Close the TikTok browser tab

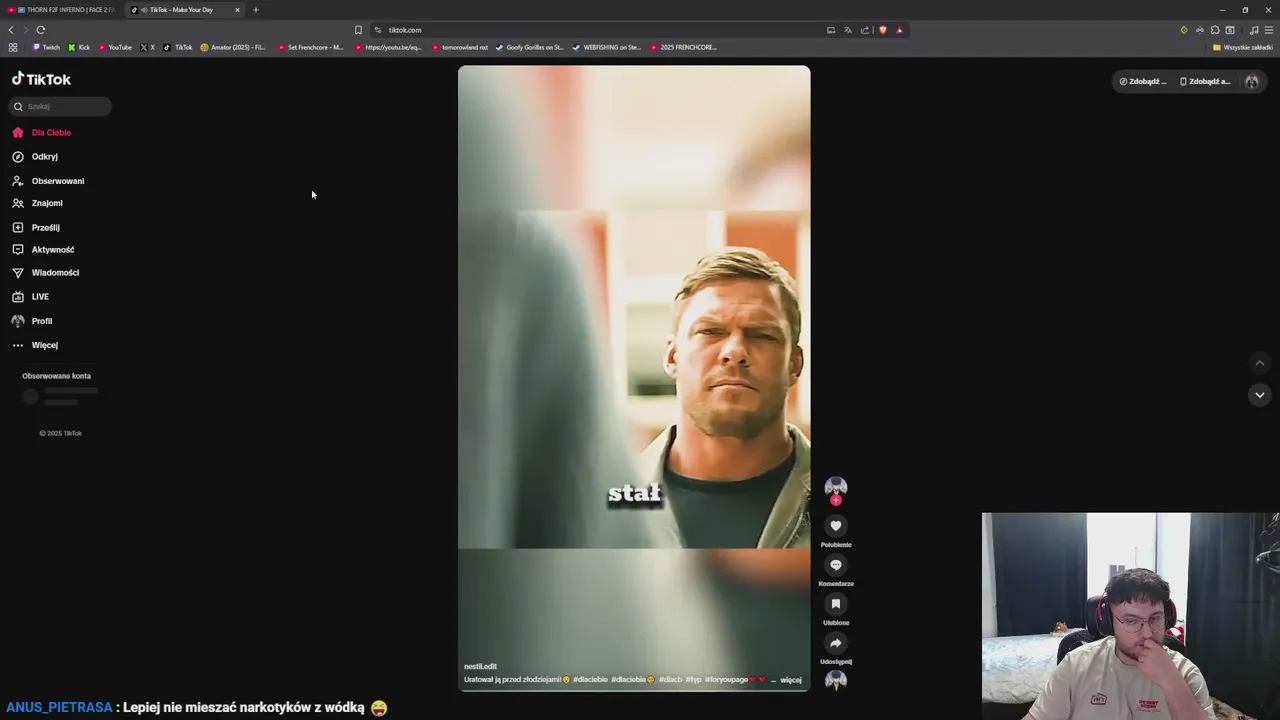(x=237, y=10)
